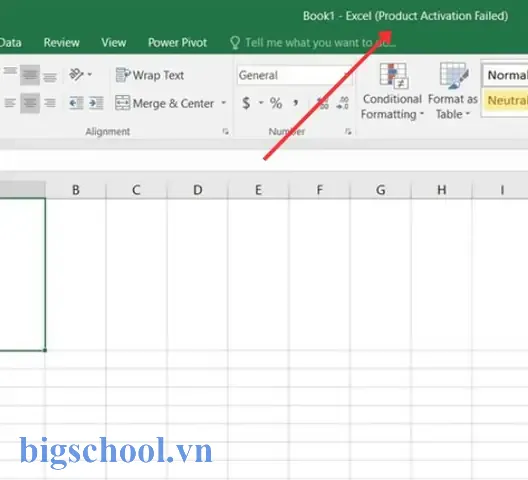
Task: Expand the Merge & Center dropdown arrow
Action: point(224,102)
